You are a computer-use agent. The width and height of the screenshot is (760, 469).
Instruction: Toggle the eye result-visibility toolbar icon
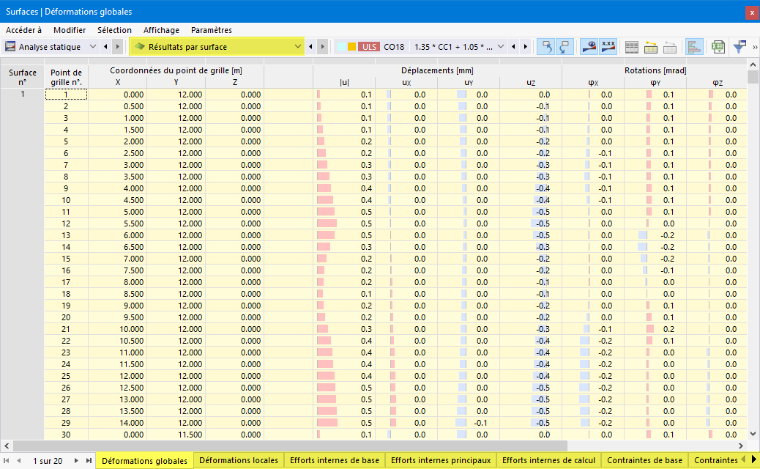point(589,47)
